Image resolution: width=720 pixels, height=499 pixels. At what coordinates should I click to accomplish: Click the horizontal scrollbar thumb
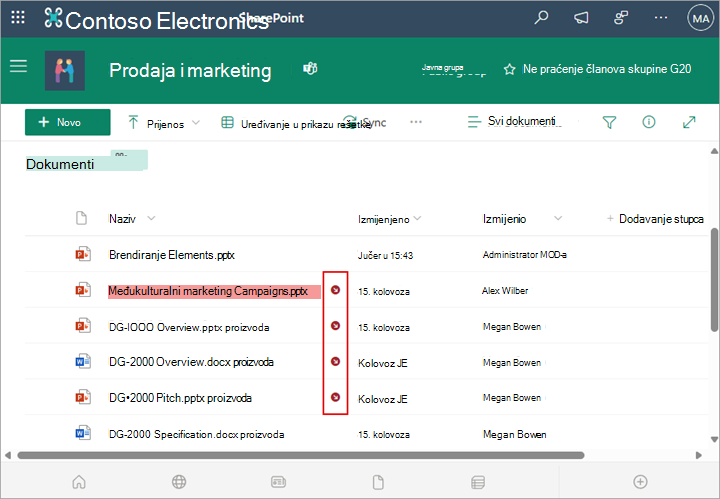click(x=301, y=455)
